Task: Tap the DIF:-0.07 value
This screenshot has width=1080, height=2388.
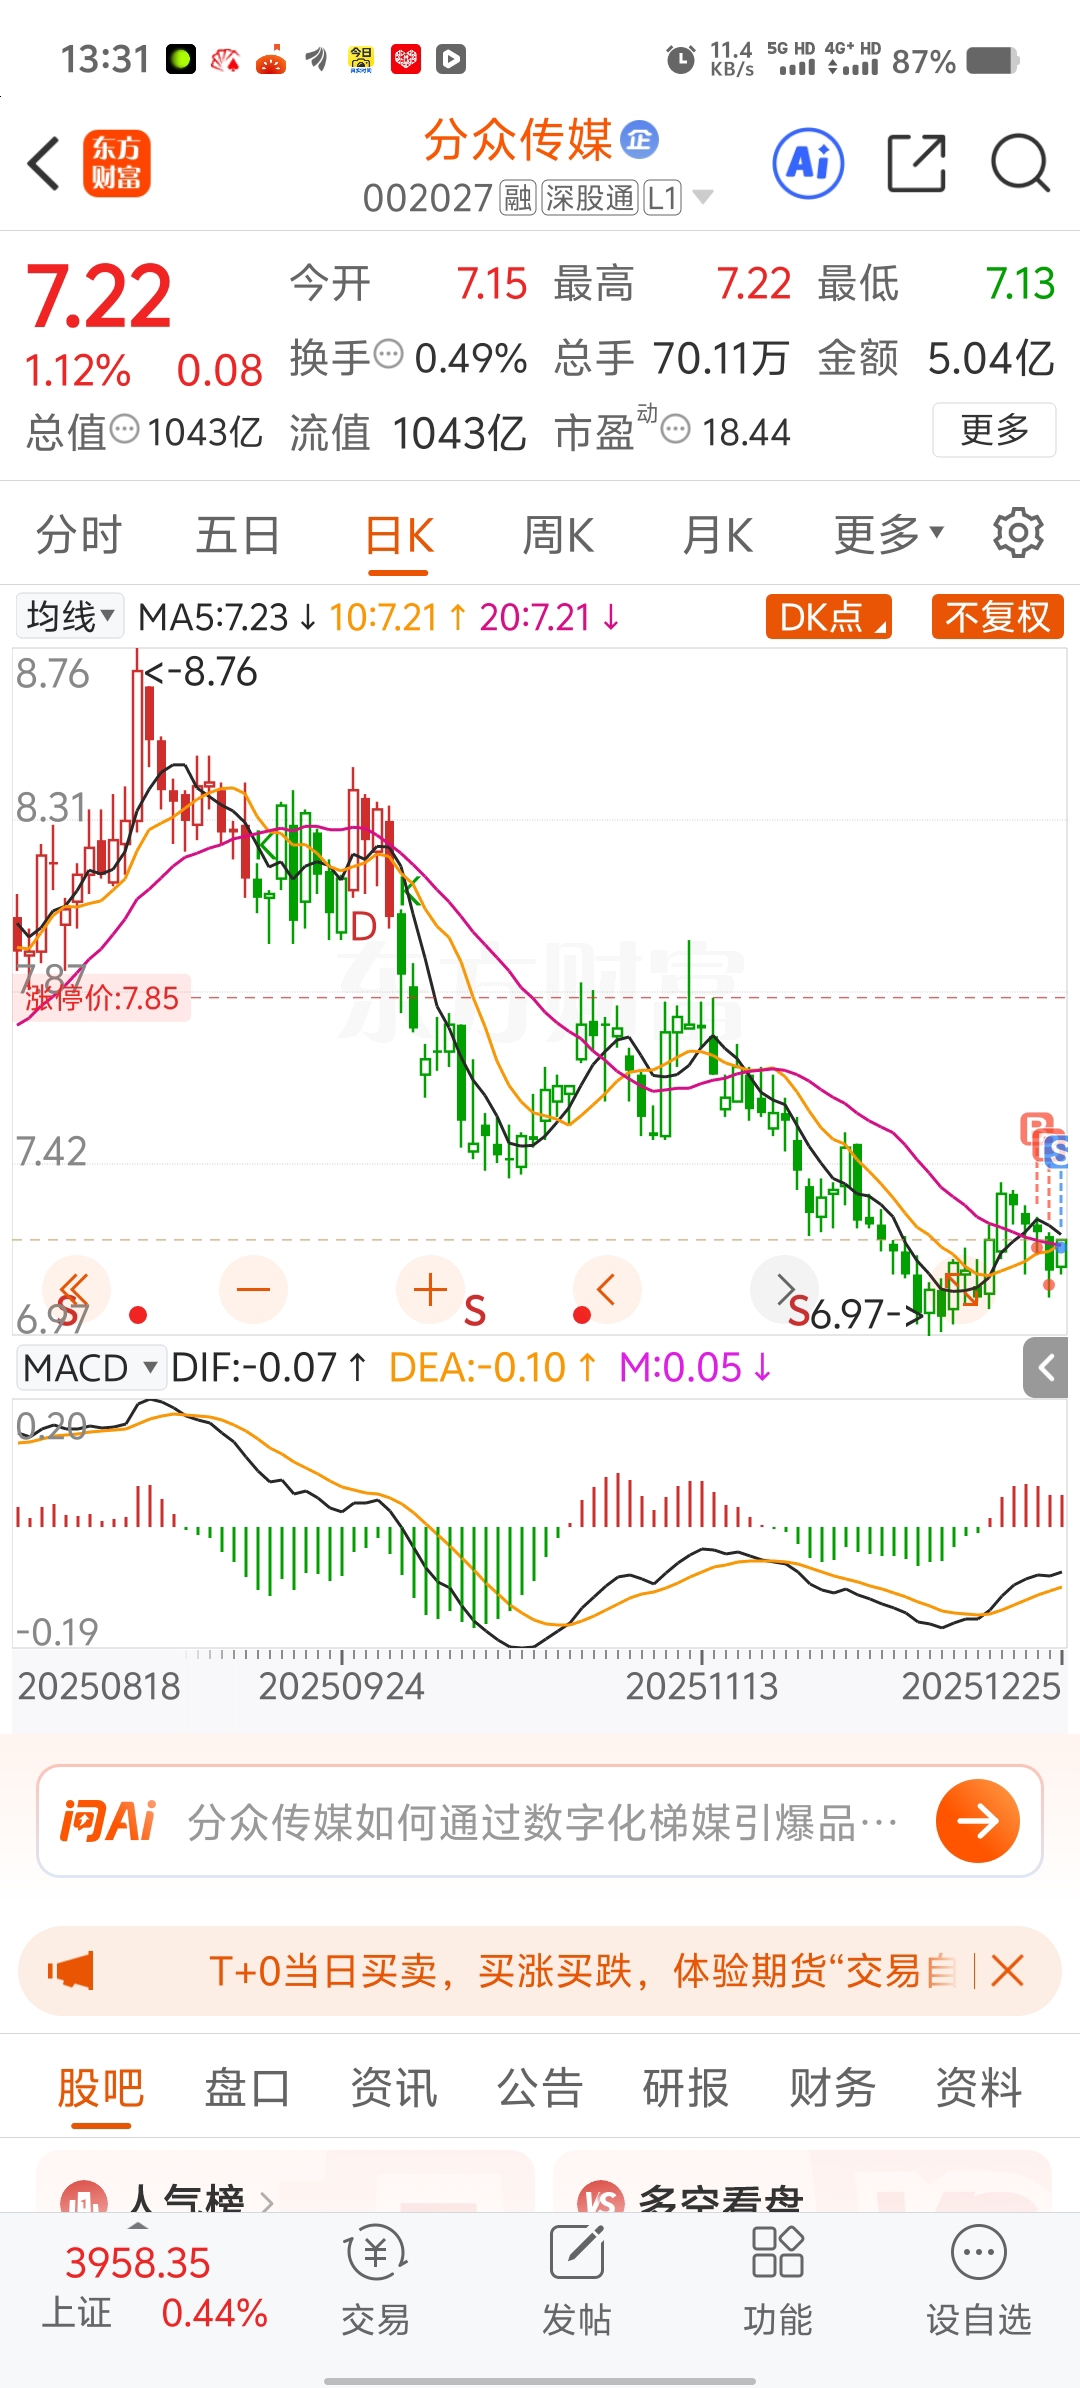Action: pos(254,1367)
